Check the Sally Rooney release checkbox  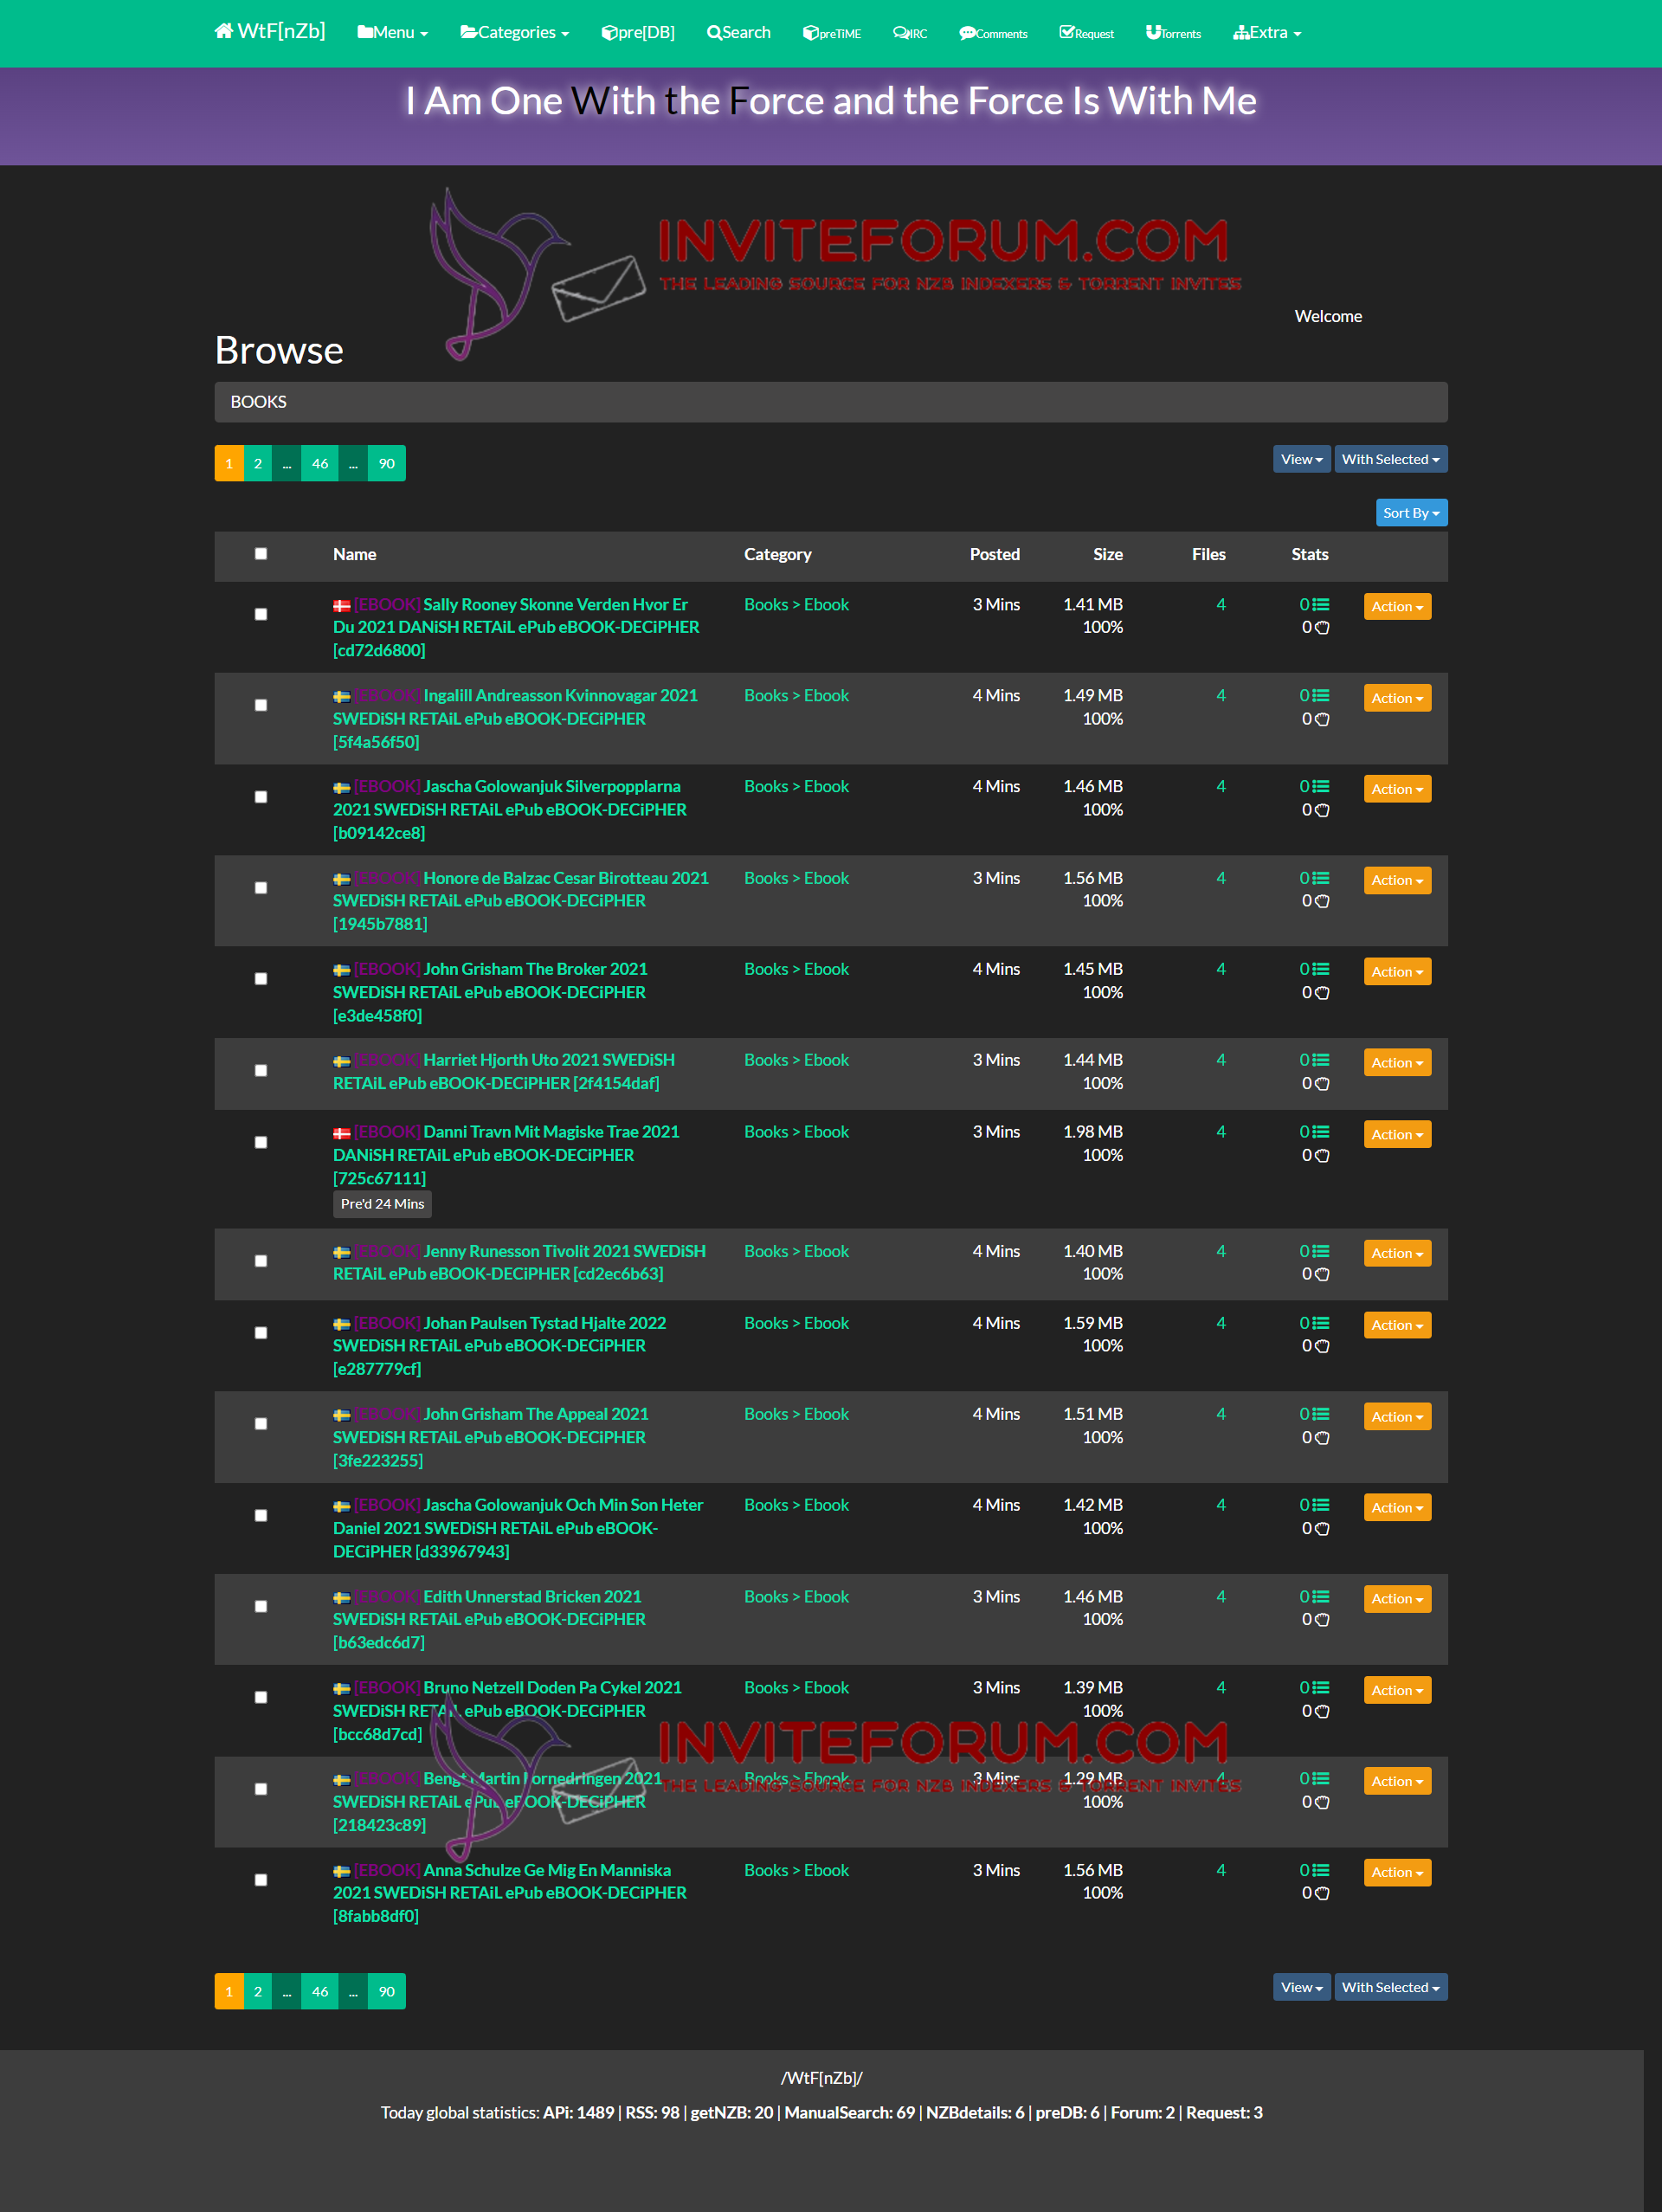(x=261, y=614)
